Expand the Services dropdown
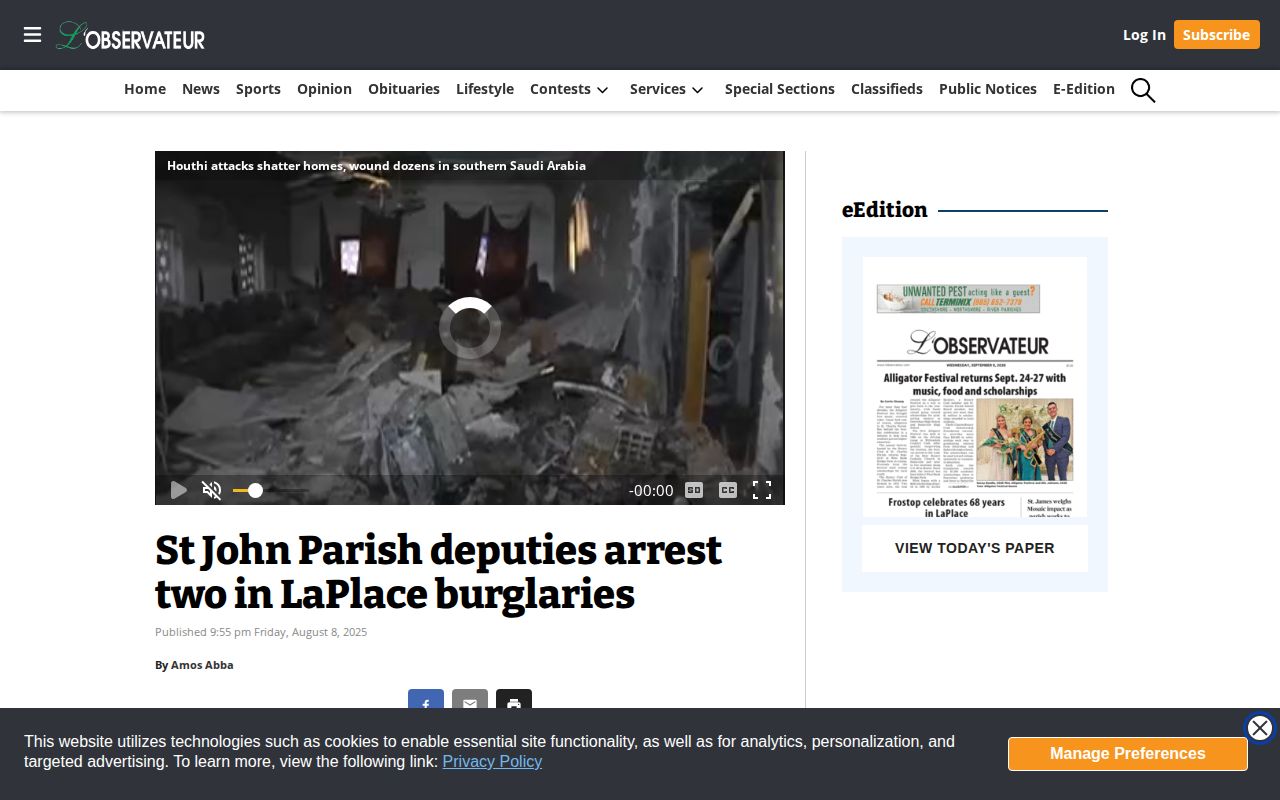The image size is (1280, 800). click(x=667, y=89)
